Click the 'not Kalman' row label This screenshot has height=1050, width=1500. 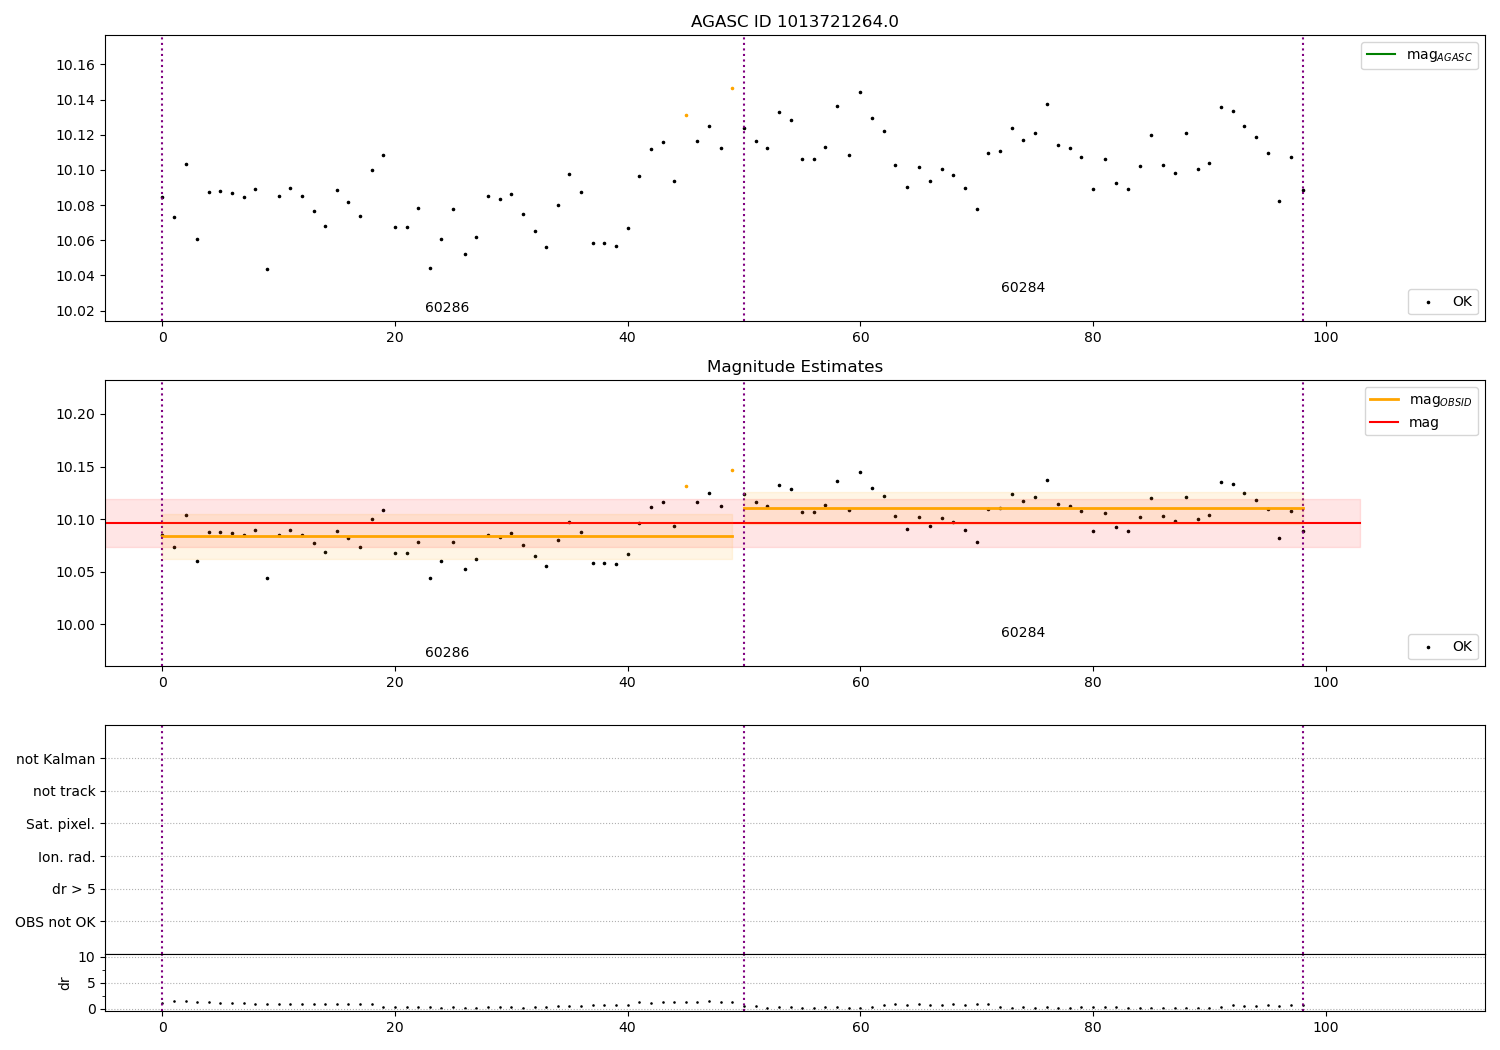[56, 759]
